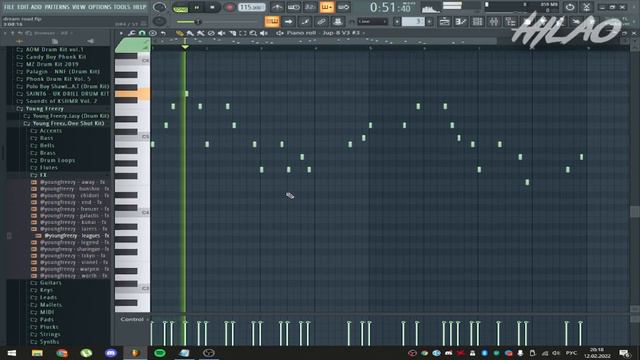Open the EDIT menu
640x360 pixels.
coord(23,7)
